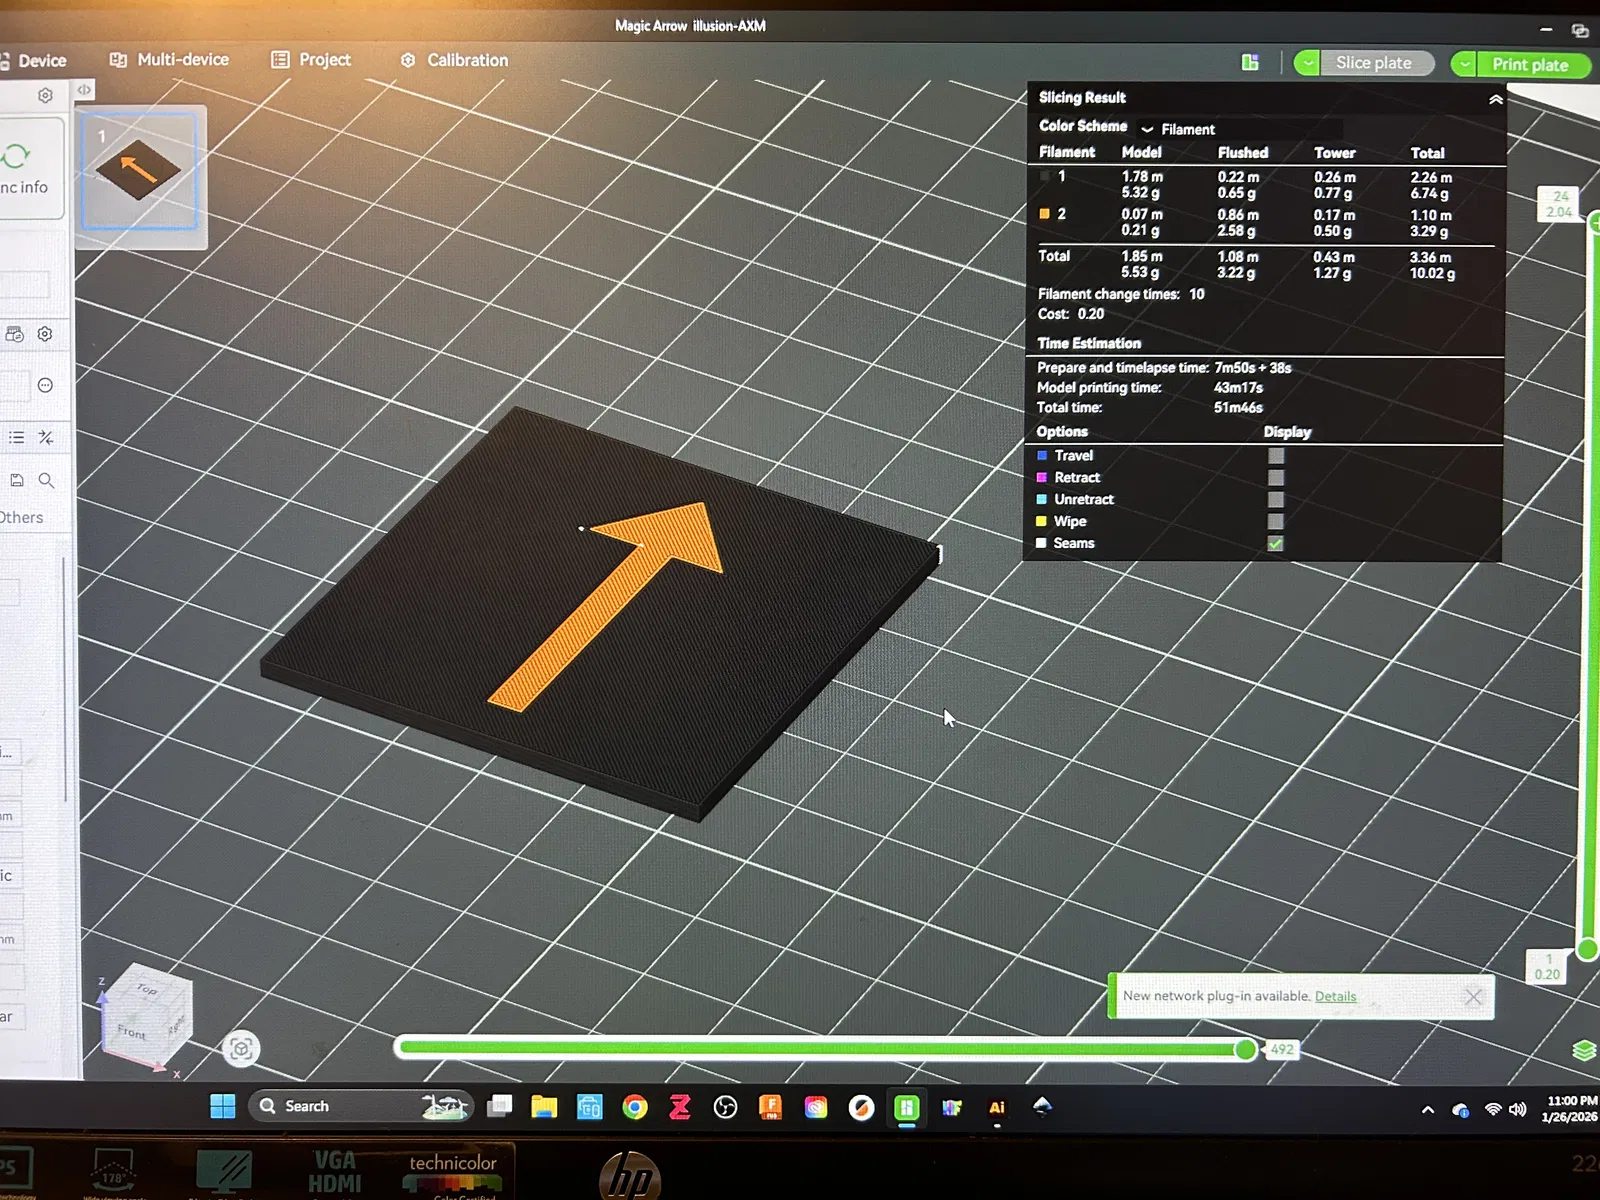The width and height of the screenshot is (1600, 1200).
Task: Click the 'Cost: 0.20' text
Action: point(1071,314)
